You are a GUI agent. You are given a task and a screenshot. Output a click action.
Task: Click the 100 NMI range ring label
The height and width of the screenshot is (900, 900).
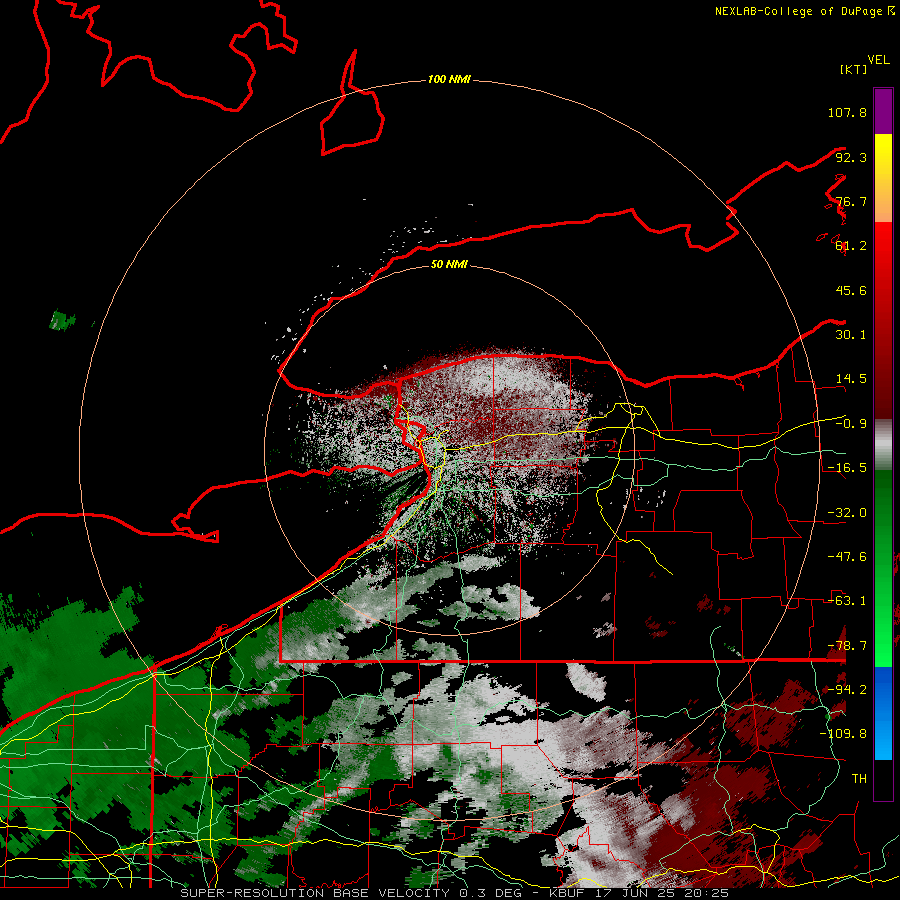[x=449, y=79]
